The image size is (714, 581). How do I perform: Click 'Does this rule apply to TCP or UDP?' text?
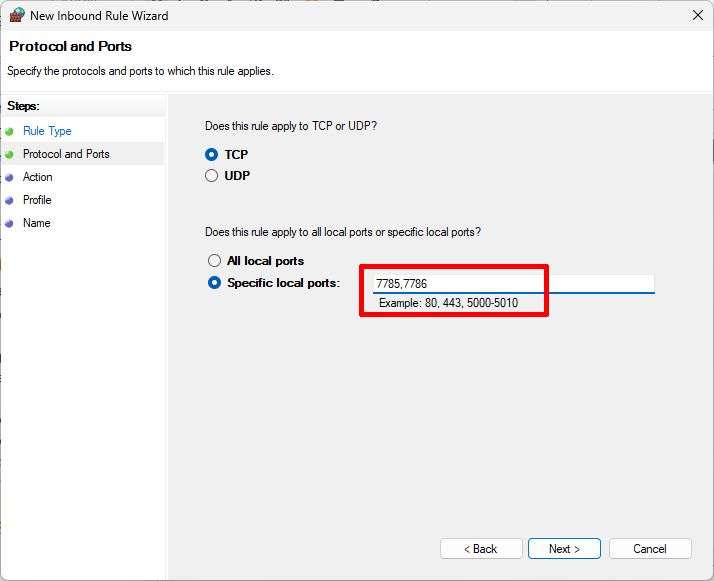(291, 126)
